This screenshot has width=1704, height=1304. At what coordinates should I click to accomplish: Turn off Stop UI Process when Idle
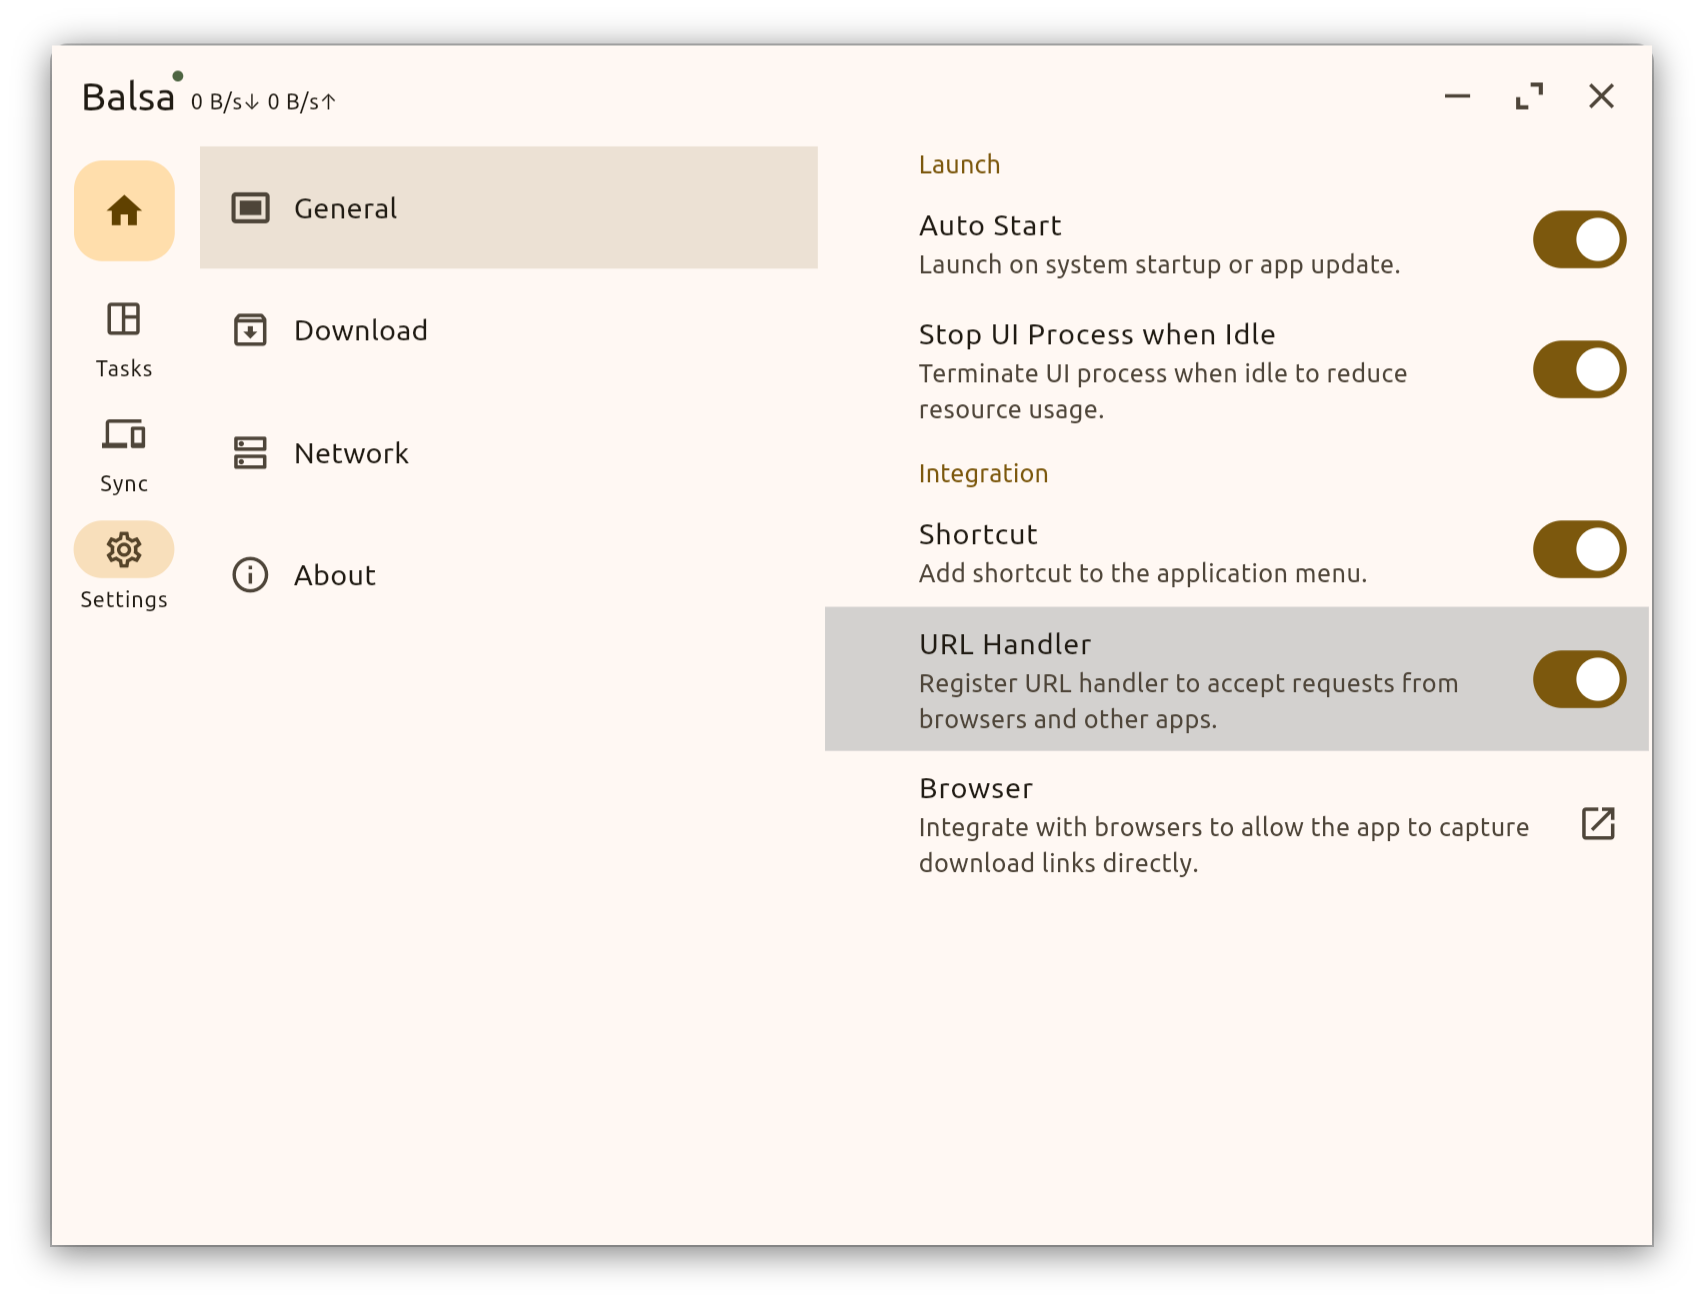tap(1578, 369)
